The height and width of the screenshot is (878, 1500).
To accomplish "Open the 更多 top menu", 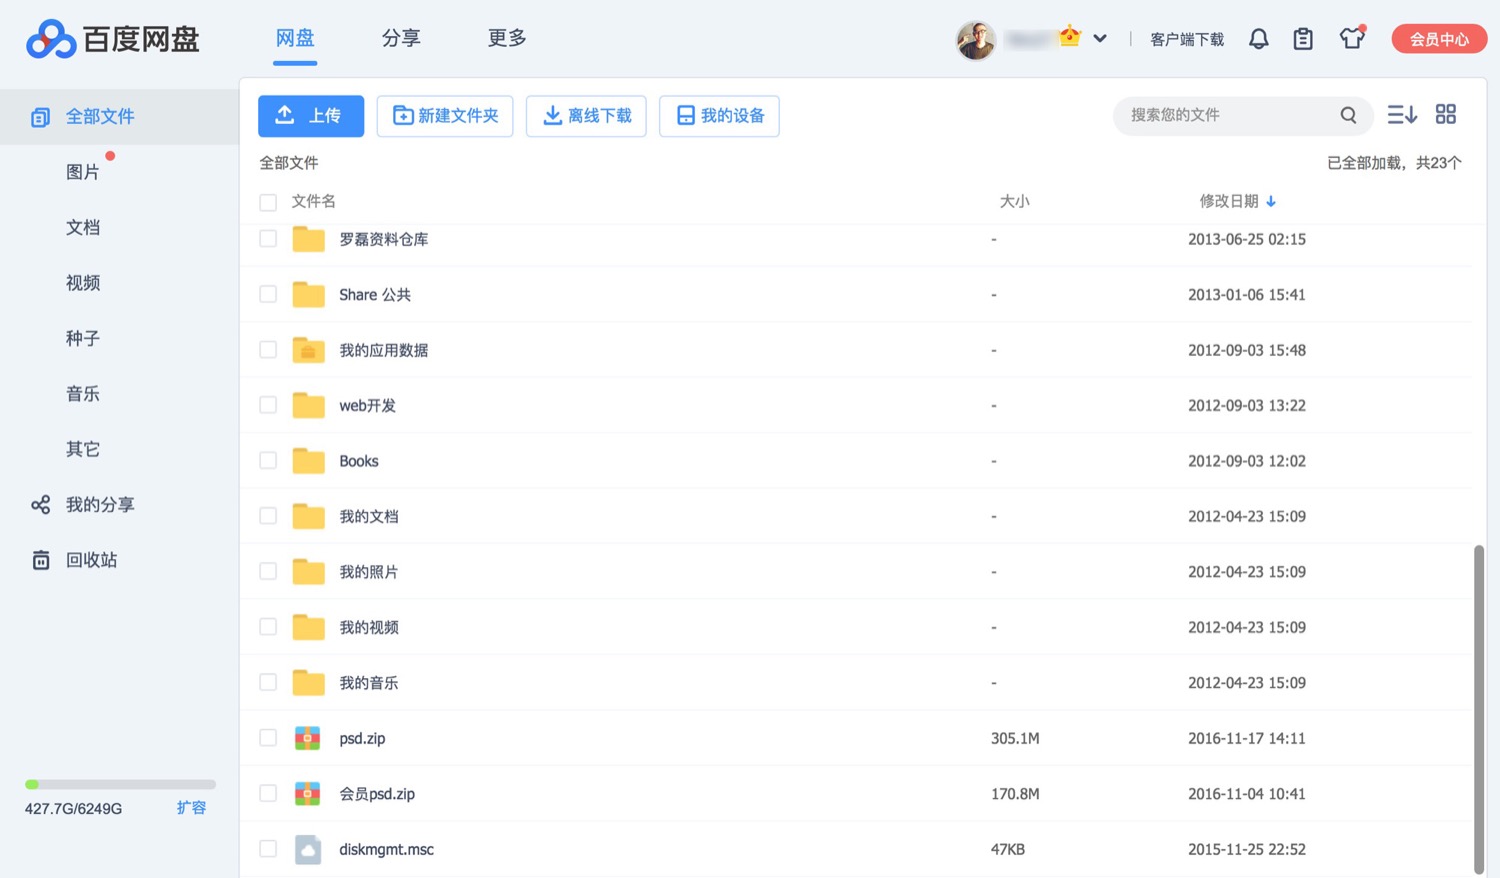I will 506,38.
